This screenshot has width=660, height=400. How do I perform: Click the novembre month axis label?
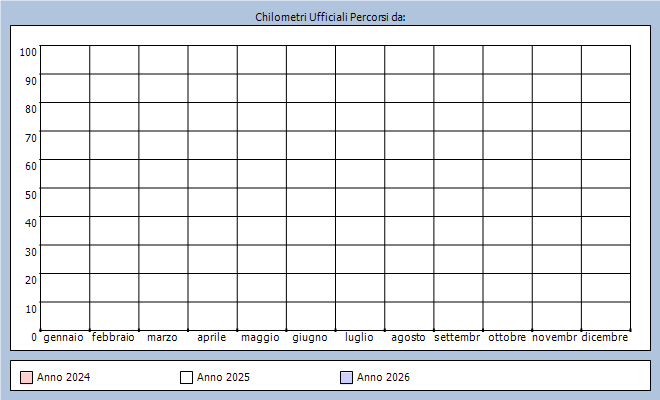[555, 338]
